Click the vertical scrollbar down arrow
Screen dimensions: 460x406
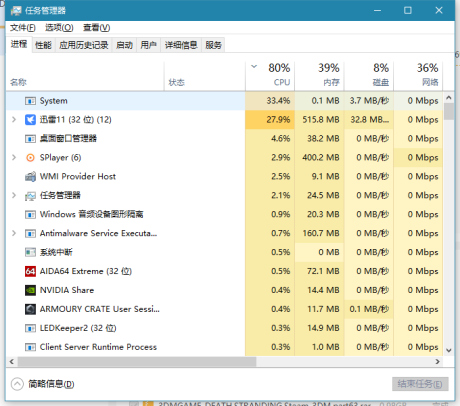(x=449, y=350)
